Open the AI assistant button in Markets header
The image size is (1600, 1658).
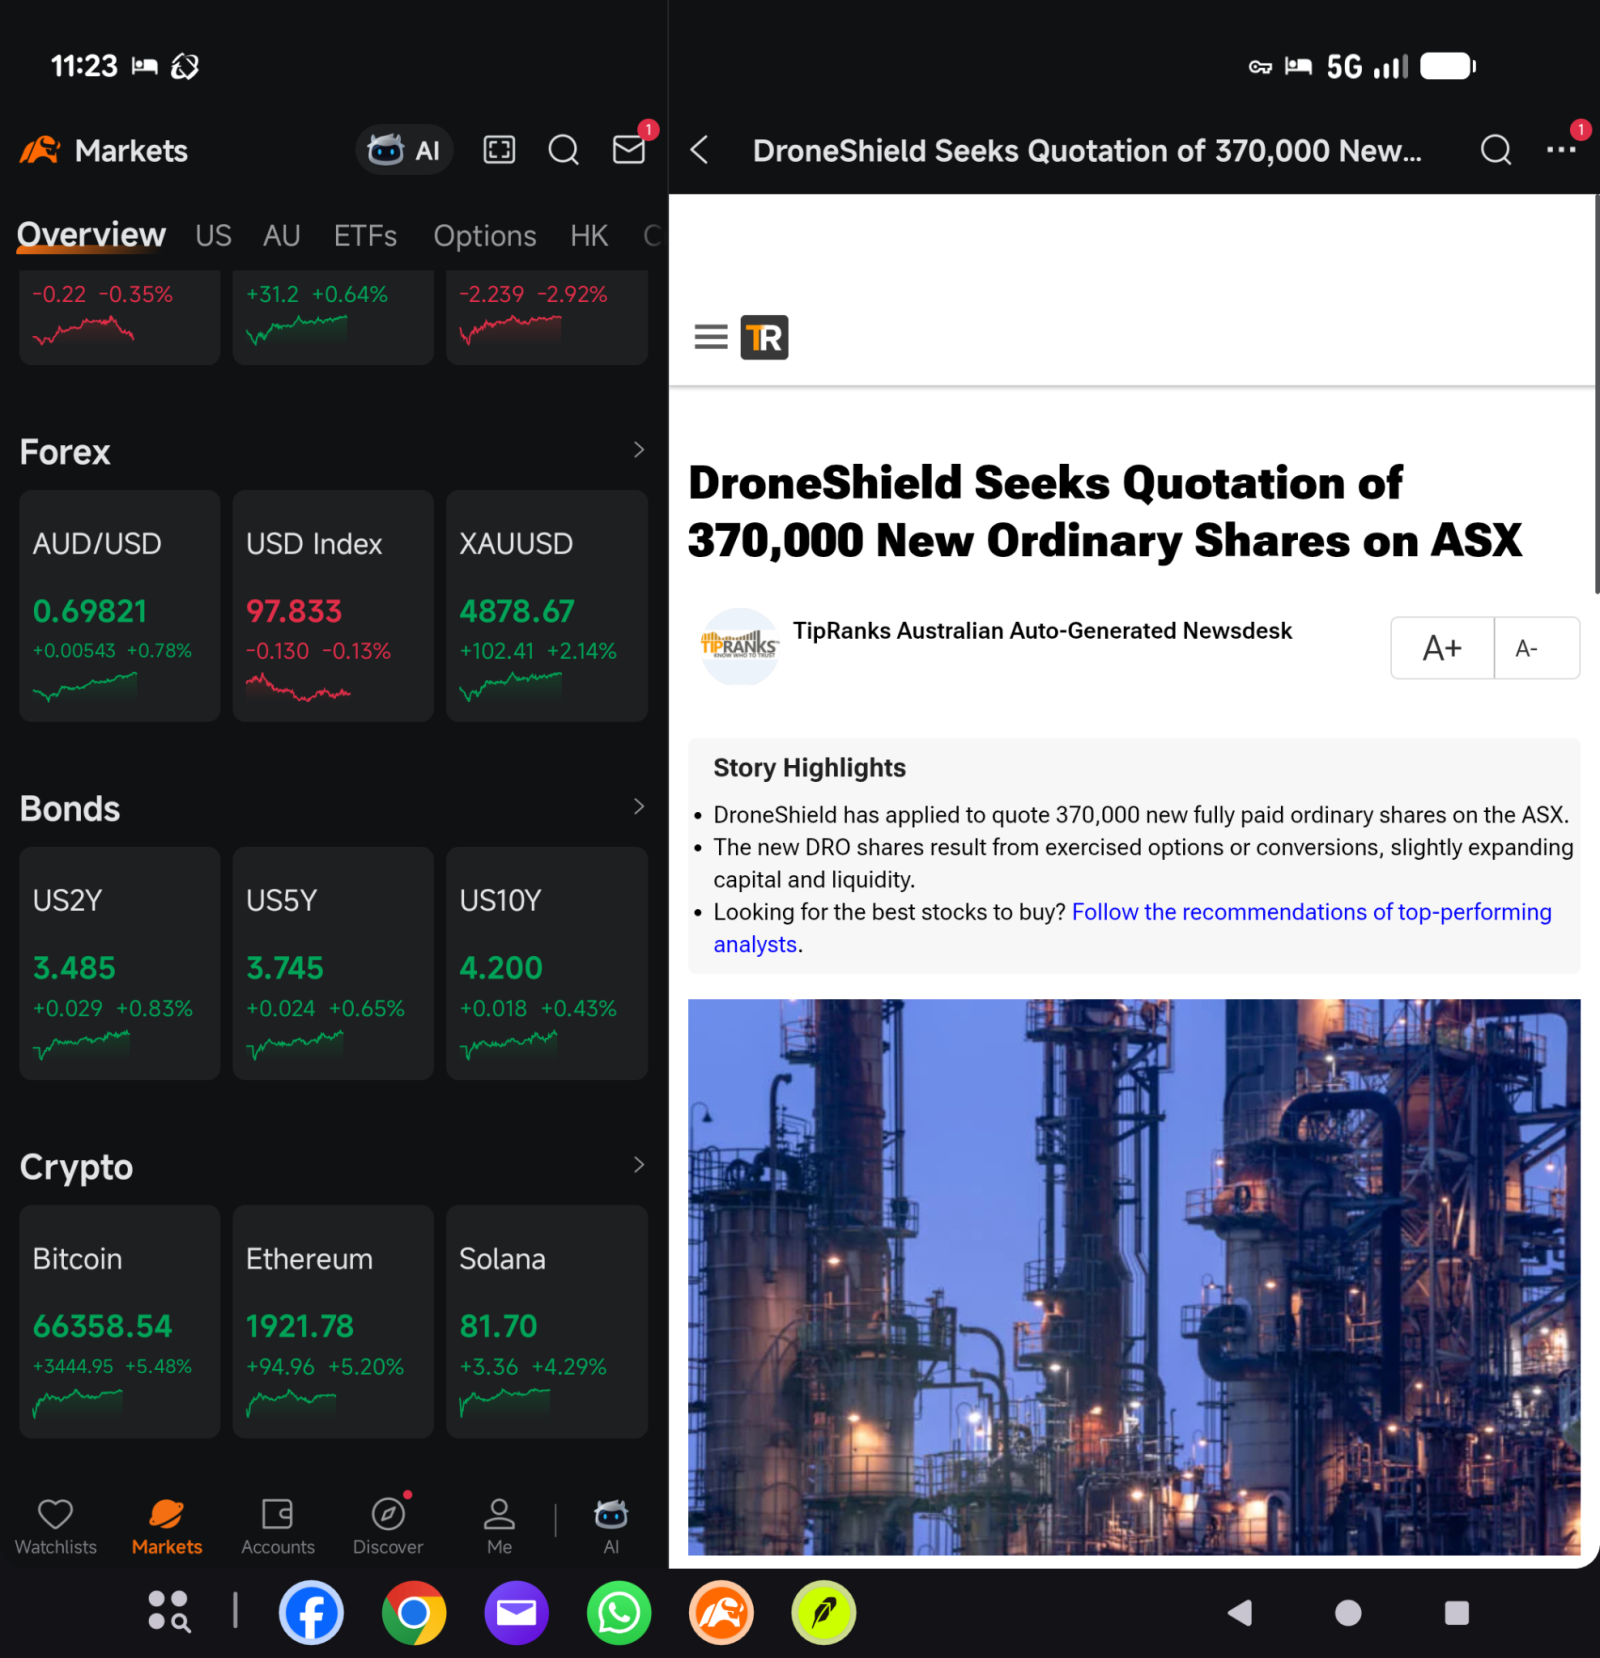tap(404, 150)
